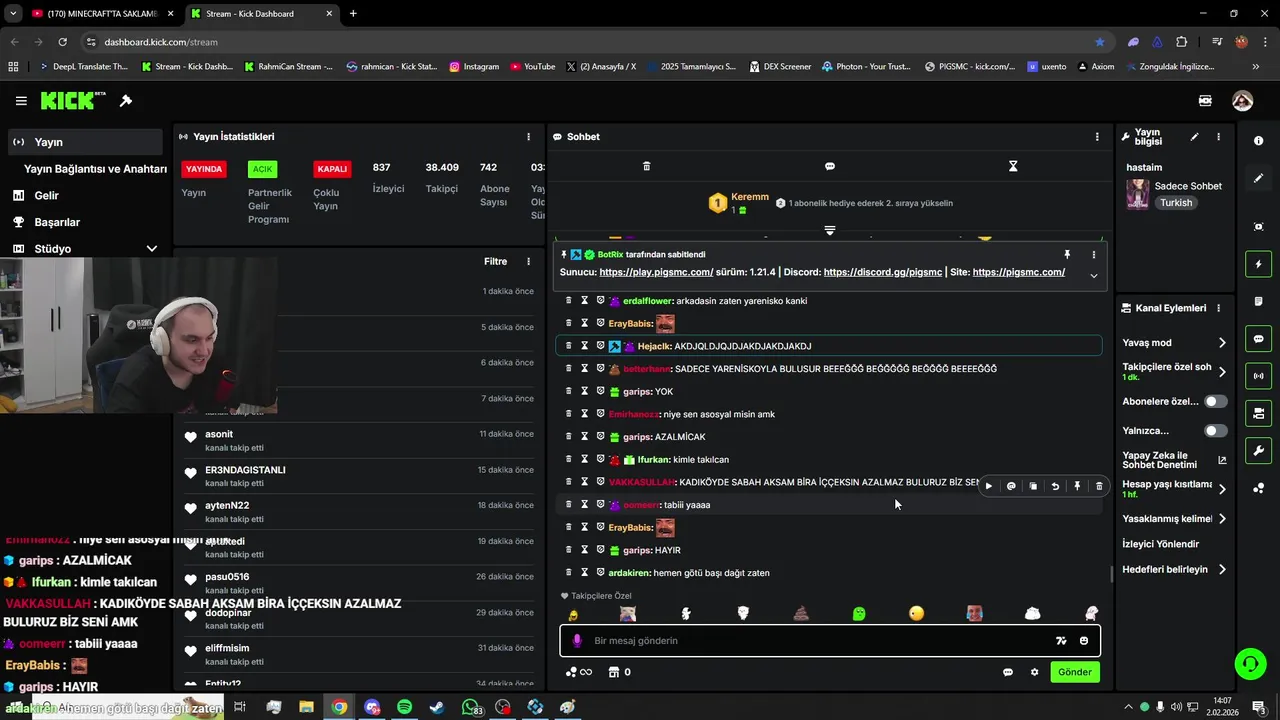Expand Yasaklanmış kelimeler settings

(x=1222, y=519)
